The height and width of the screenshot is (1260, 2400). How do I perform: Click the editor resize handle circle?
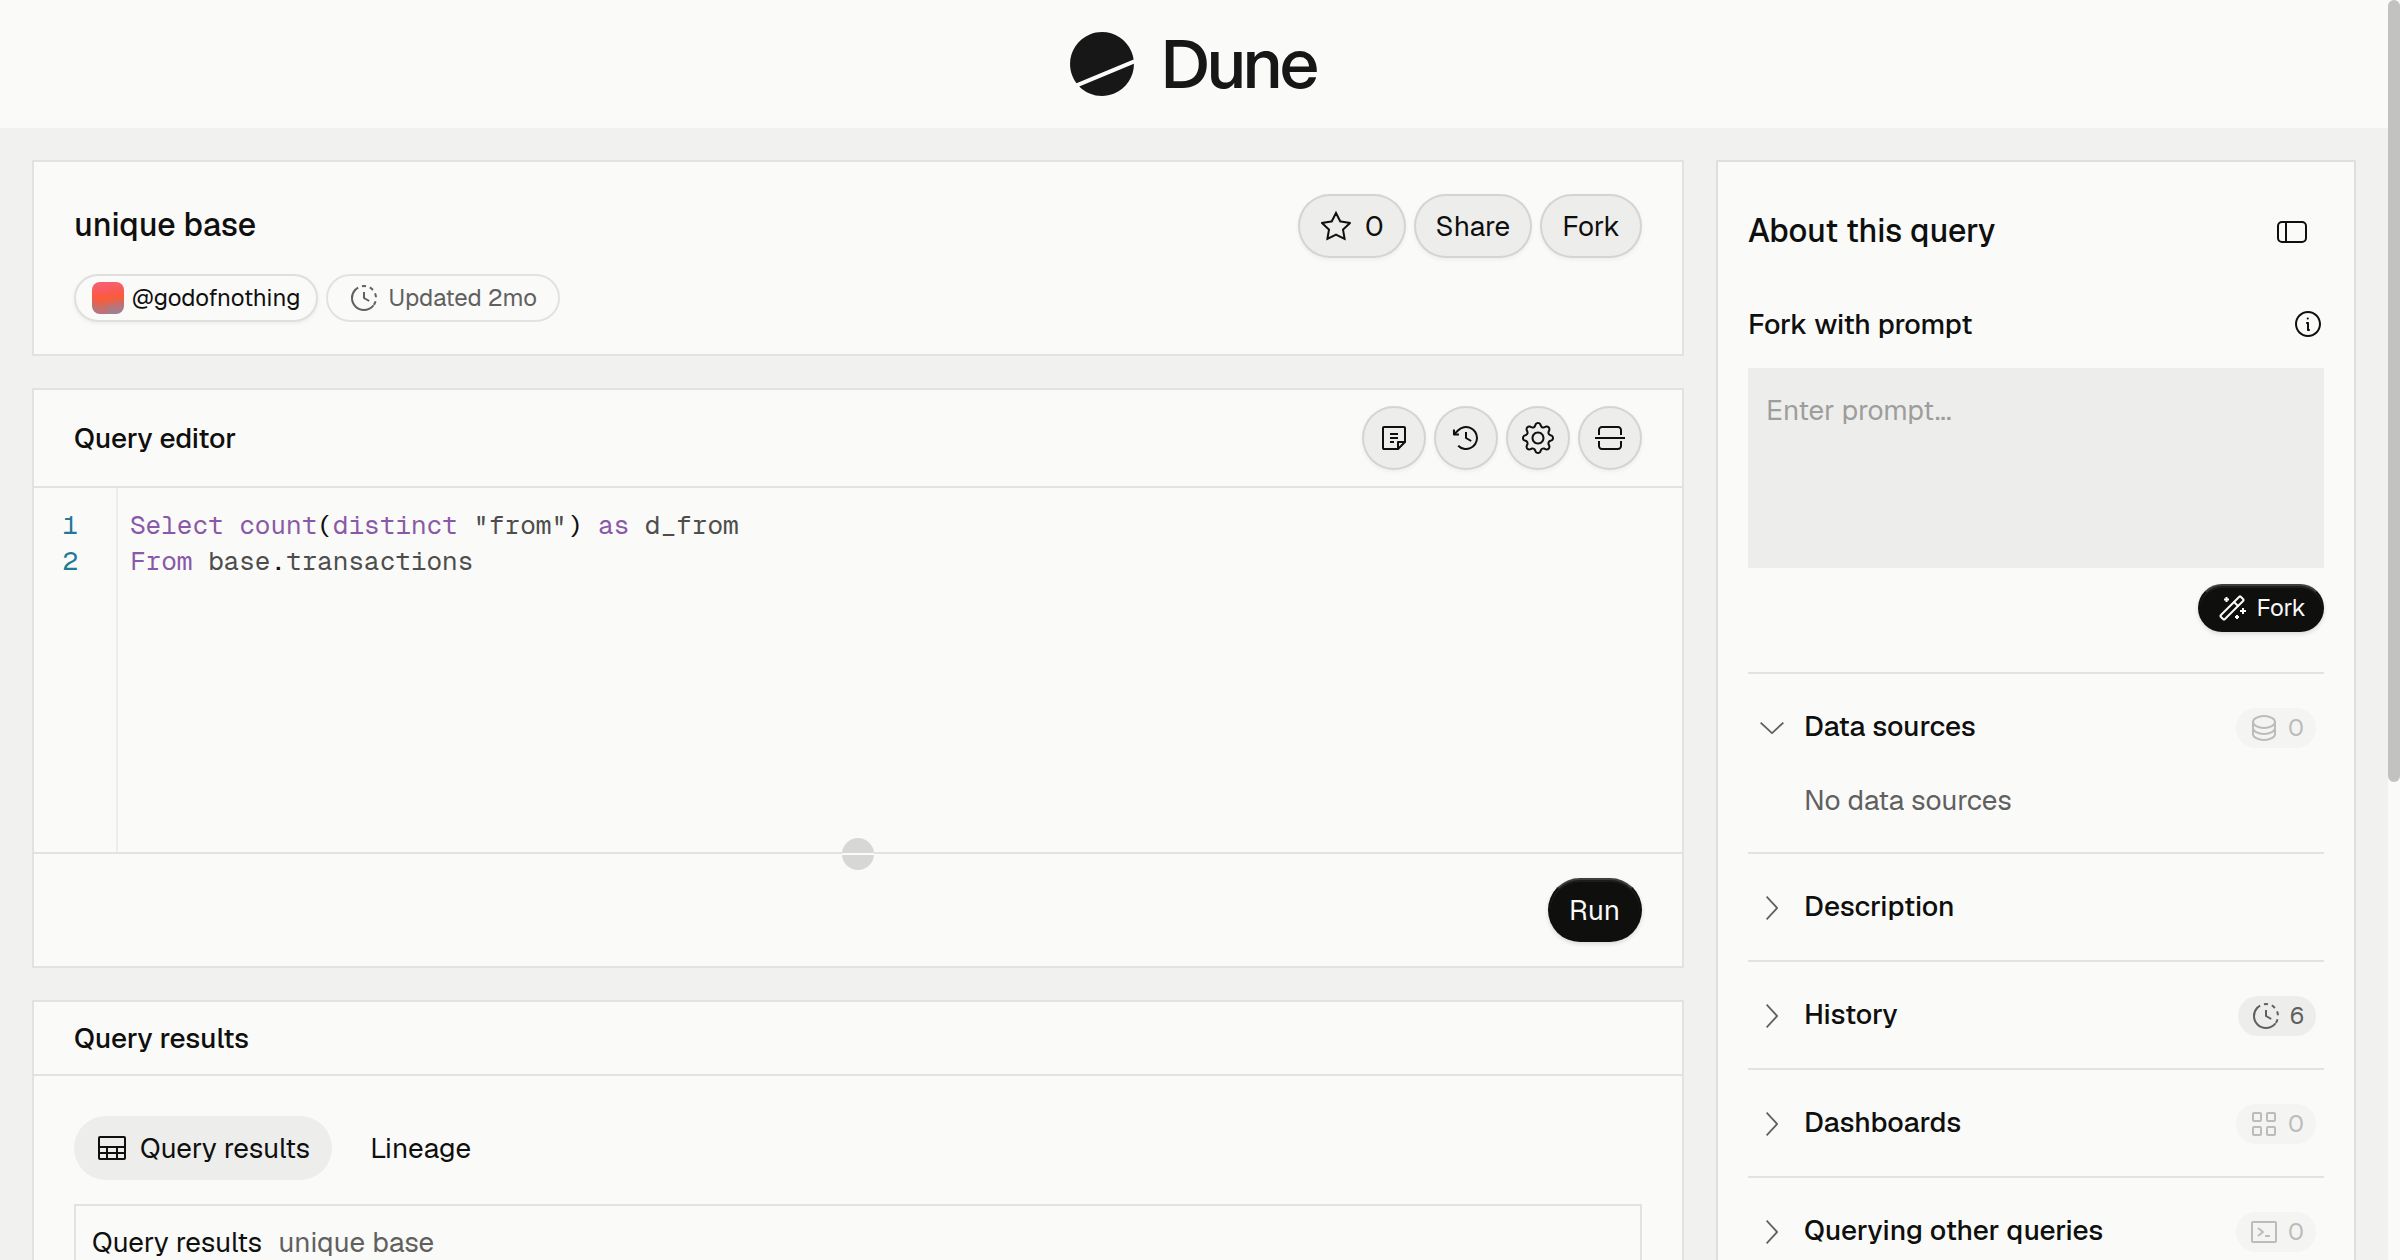[x=858, y=854]
